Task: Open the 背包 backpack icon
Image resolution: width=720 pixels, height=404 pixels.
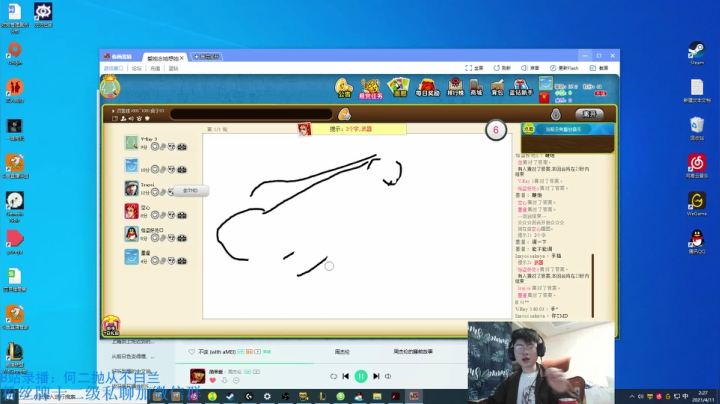Action: click(497, 87)
